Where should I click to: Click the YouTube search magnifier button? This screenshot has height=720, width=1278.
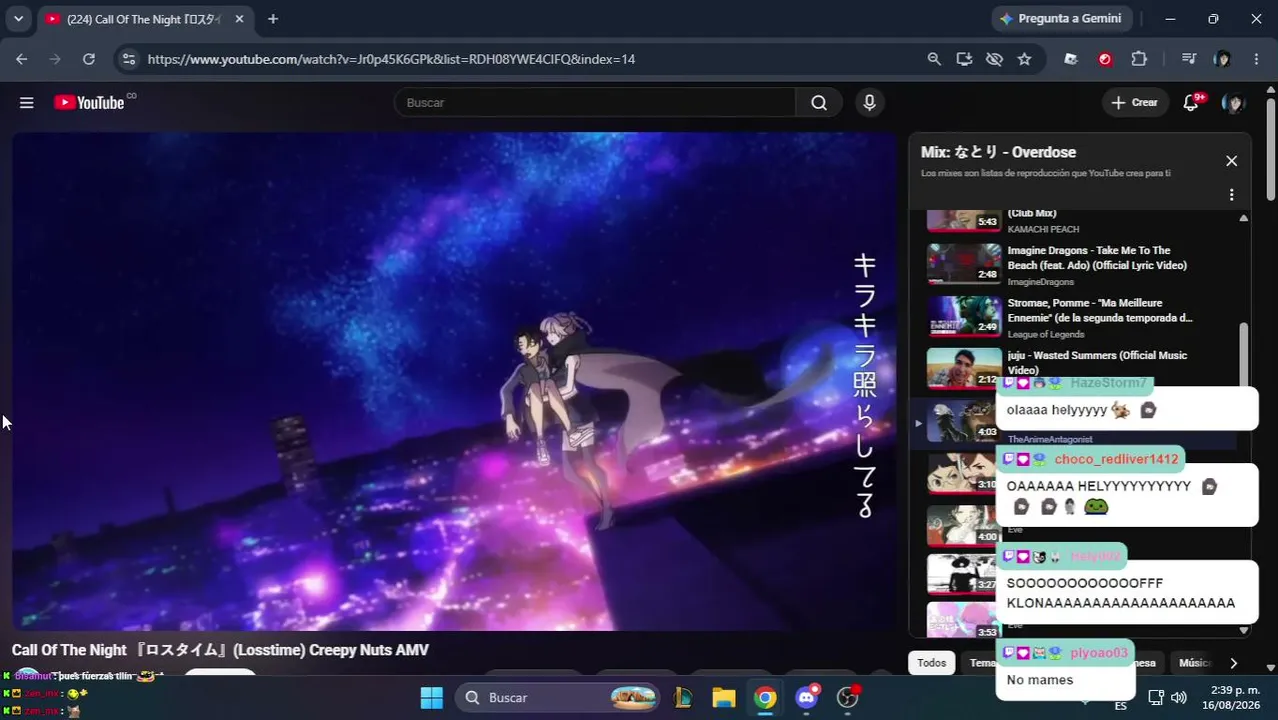pos(819,102)
